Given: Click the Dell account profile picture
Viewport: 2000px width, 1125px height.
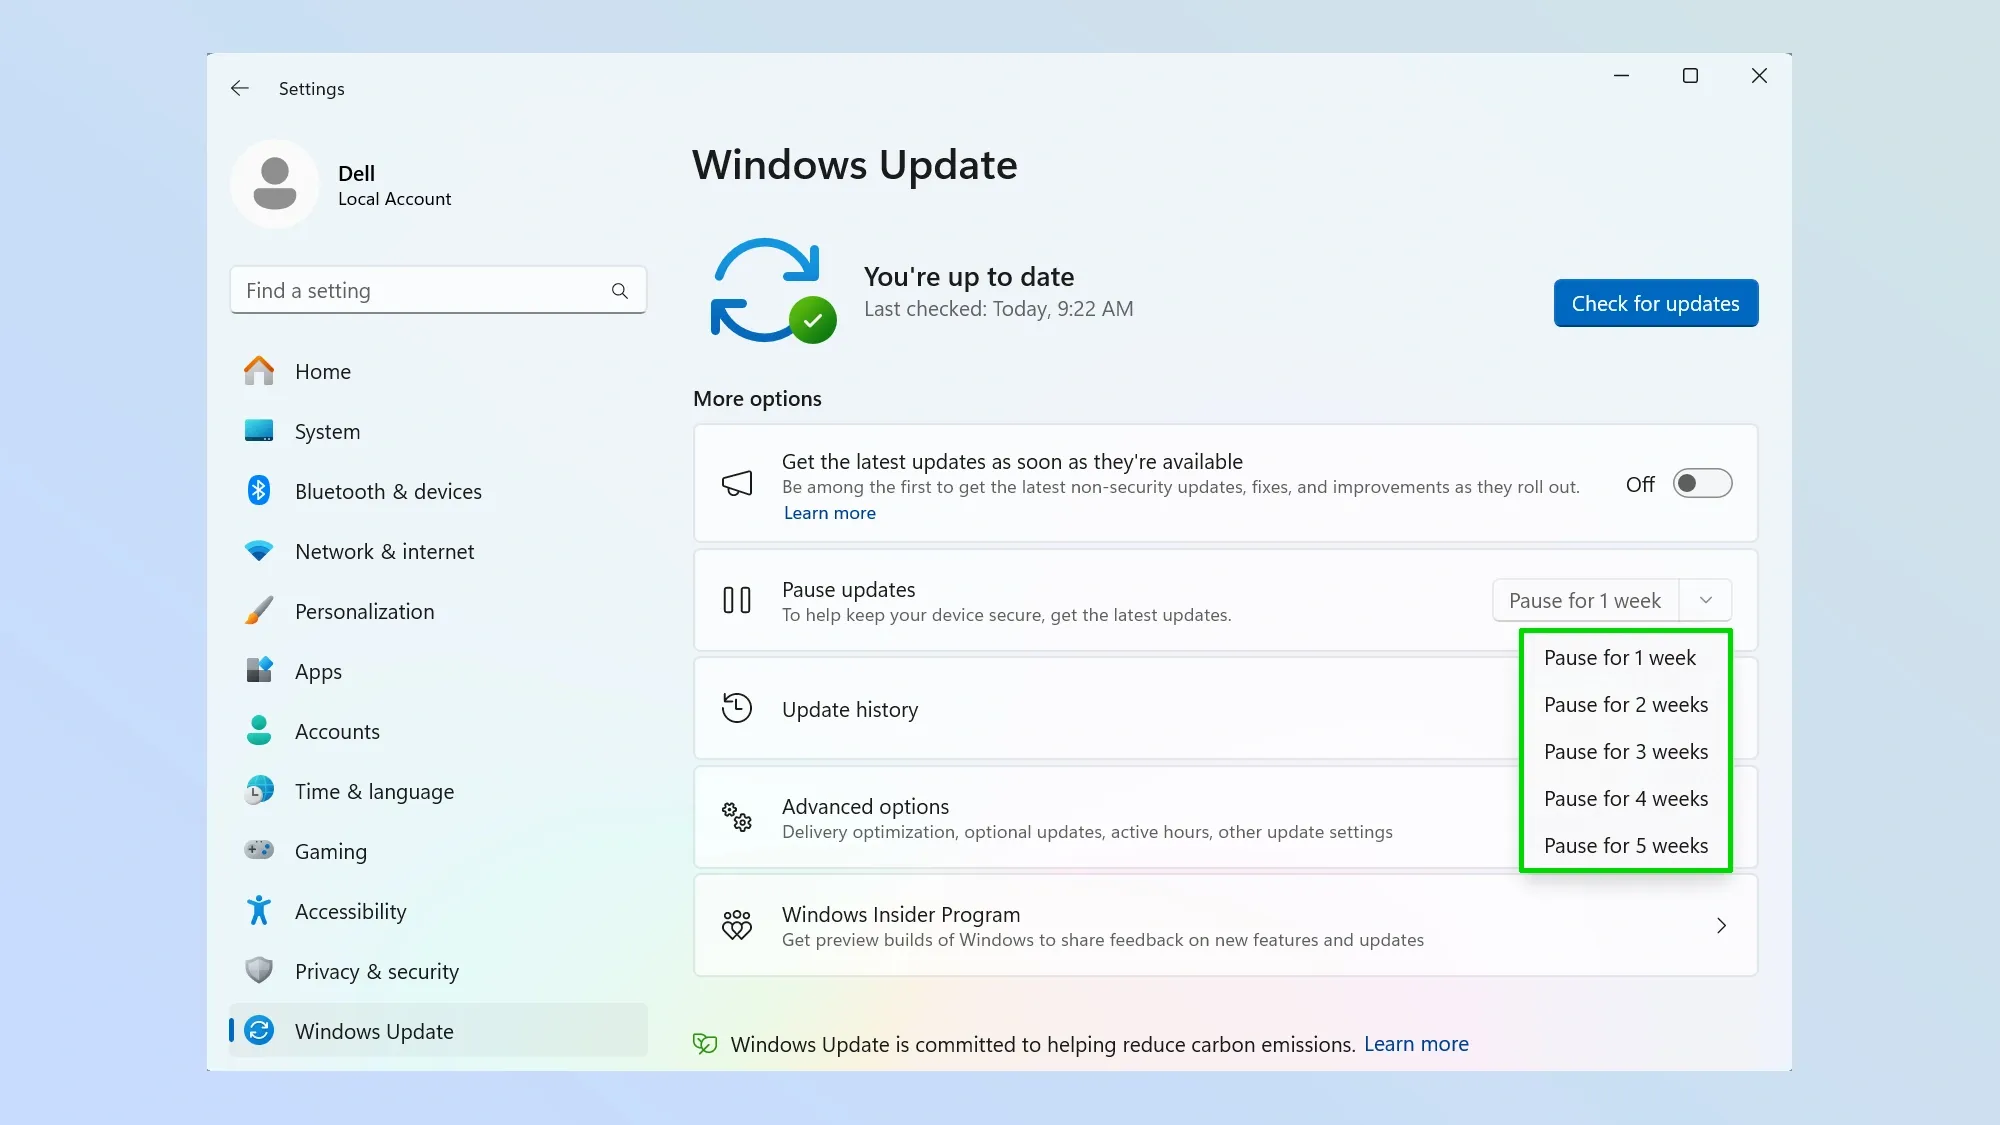Looking at the screenshot, I should [x=275, y=184].
